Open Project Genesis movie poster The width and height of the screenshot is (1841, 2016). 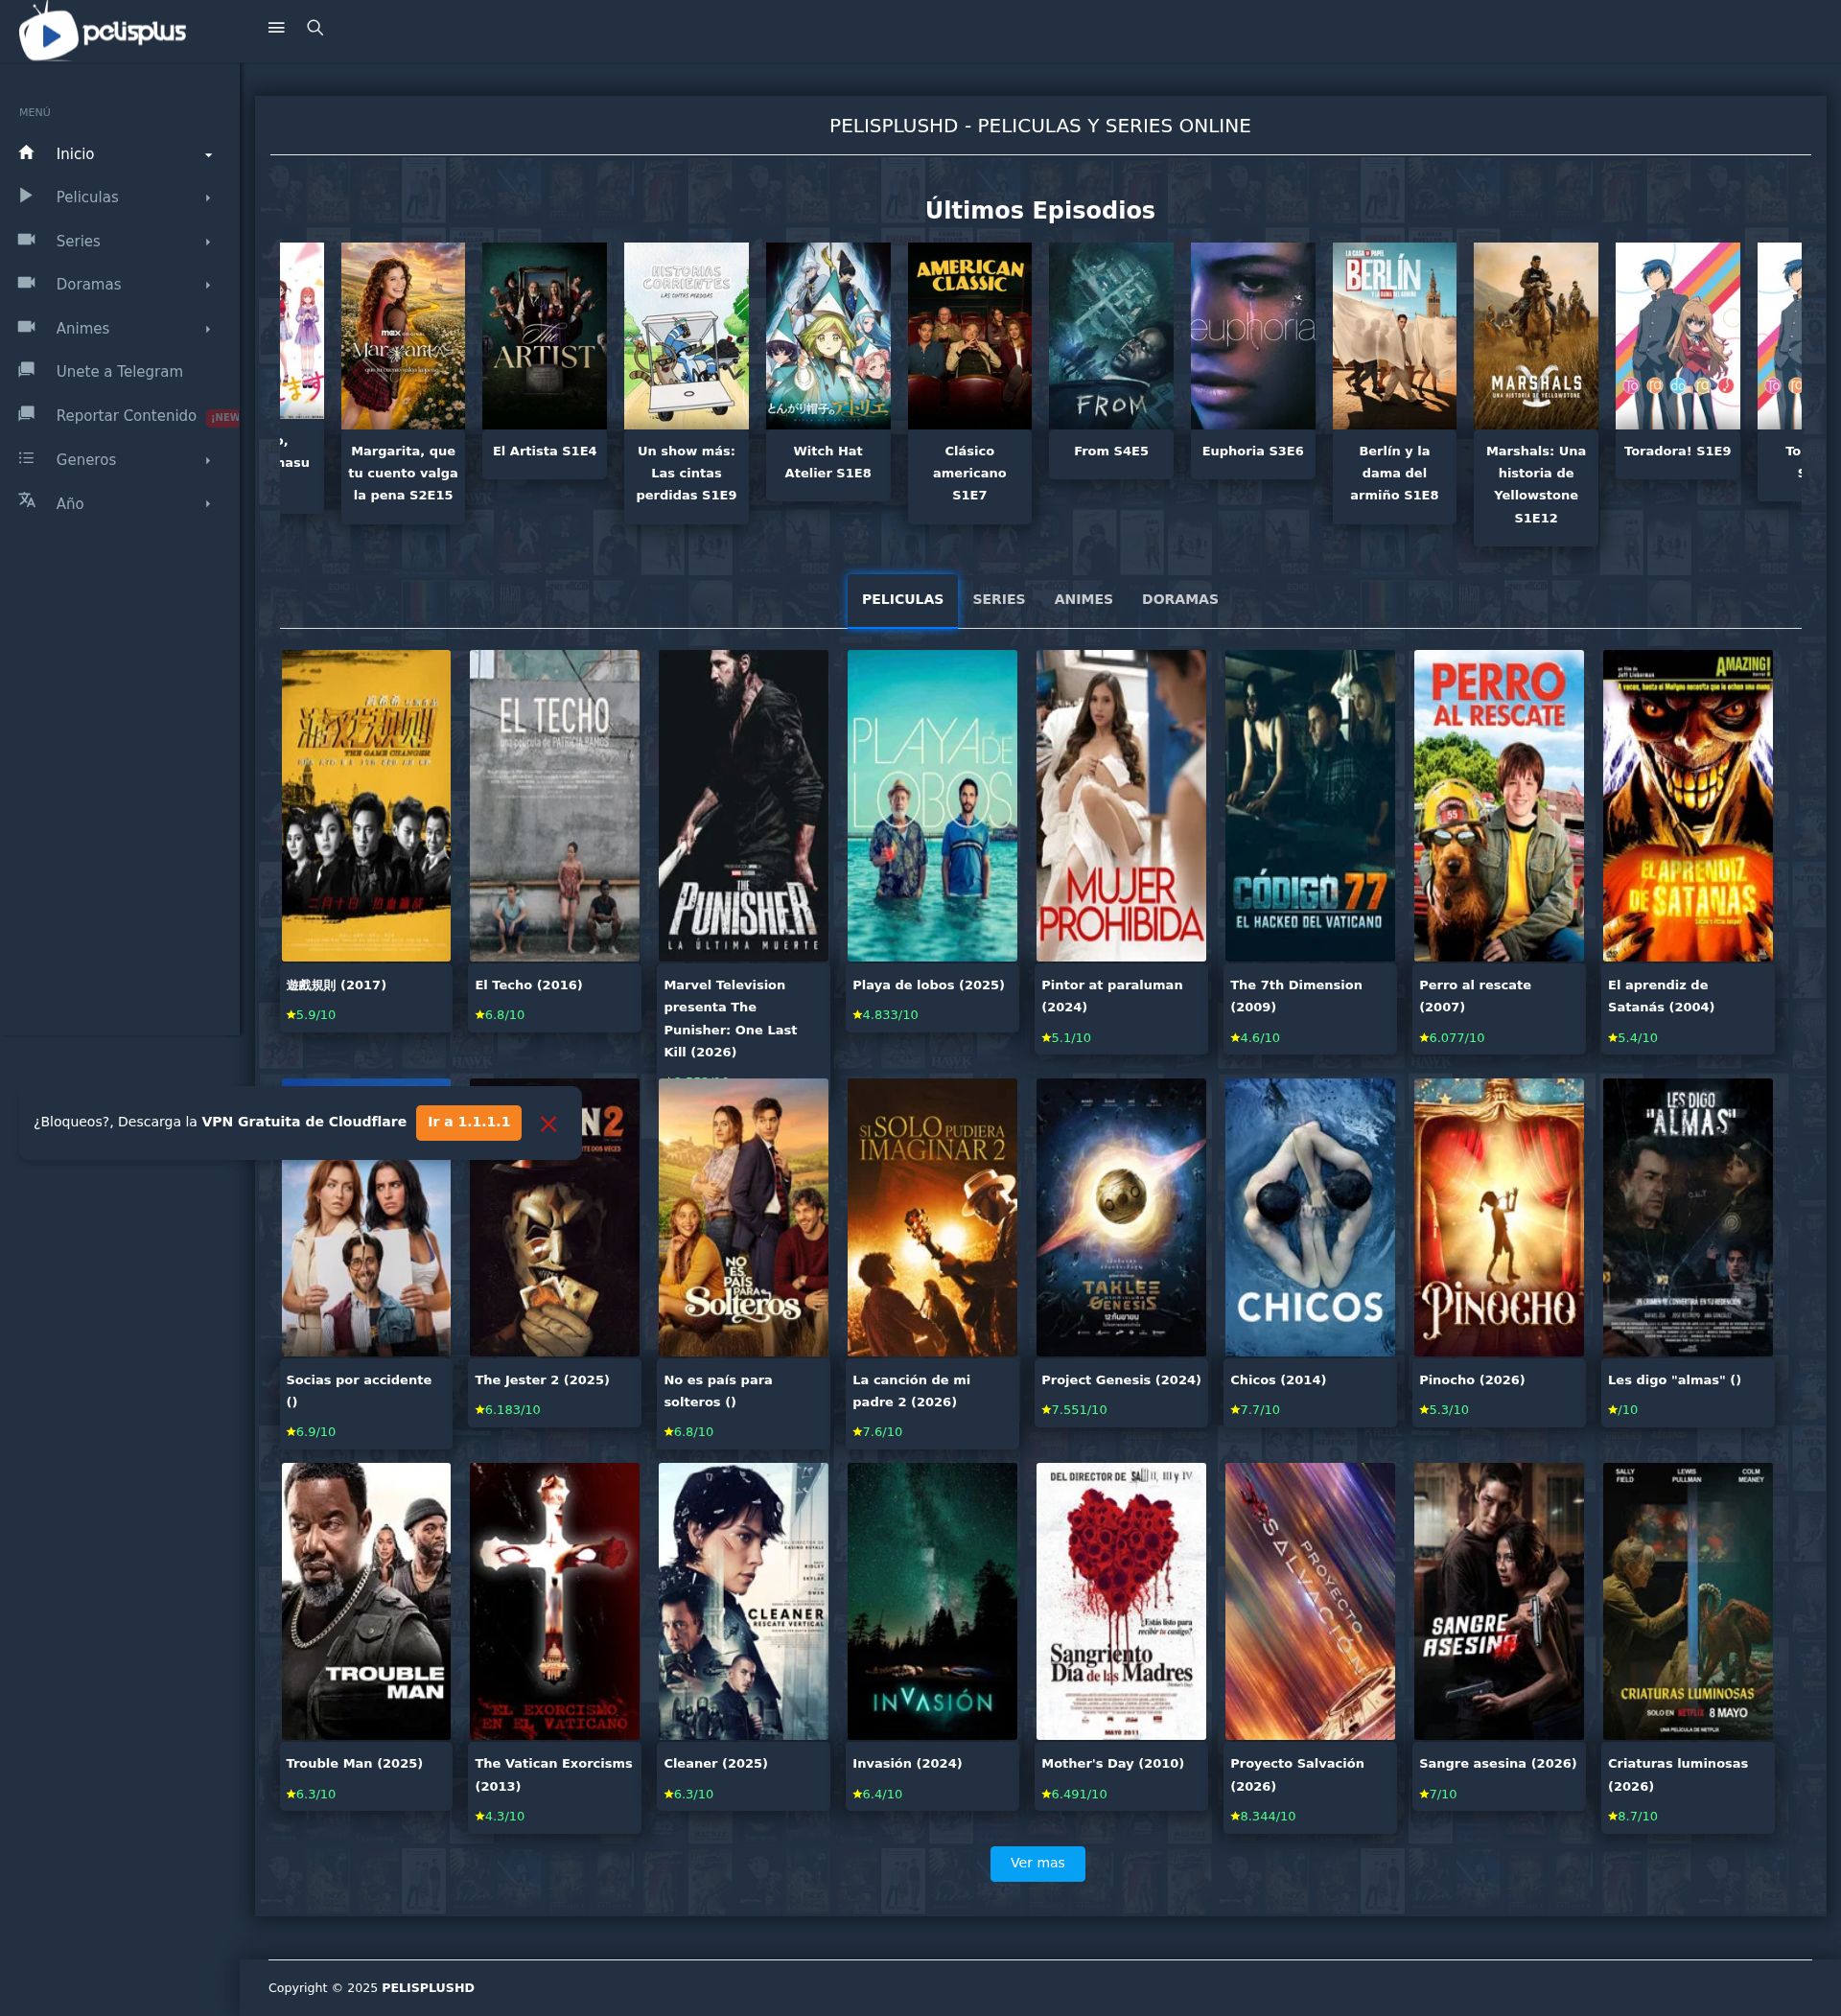(x=1121, y=1217)
